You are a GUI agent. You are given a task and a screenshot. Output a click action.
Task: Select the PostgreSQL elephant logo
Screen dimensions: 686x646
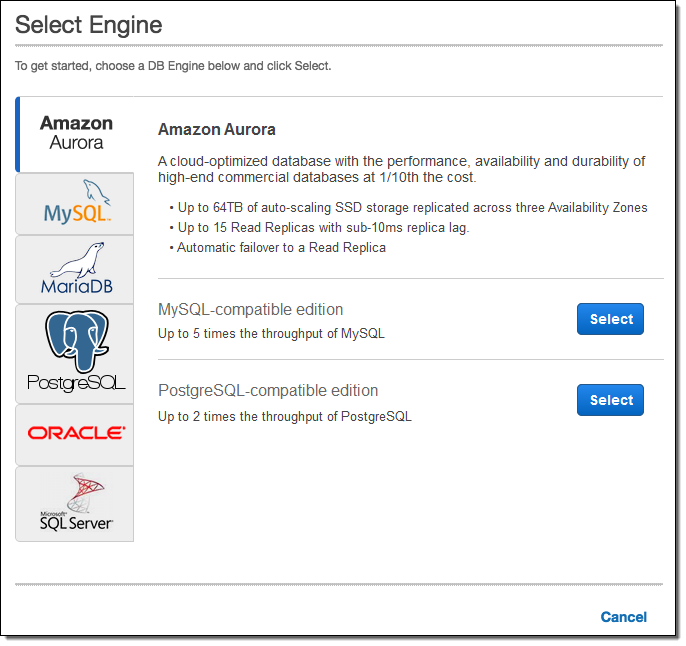[76, 353]
